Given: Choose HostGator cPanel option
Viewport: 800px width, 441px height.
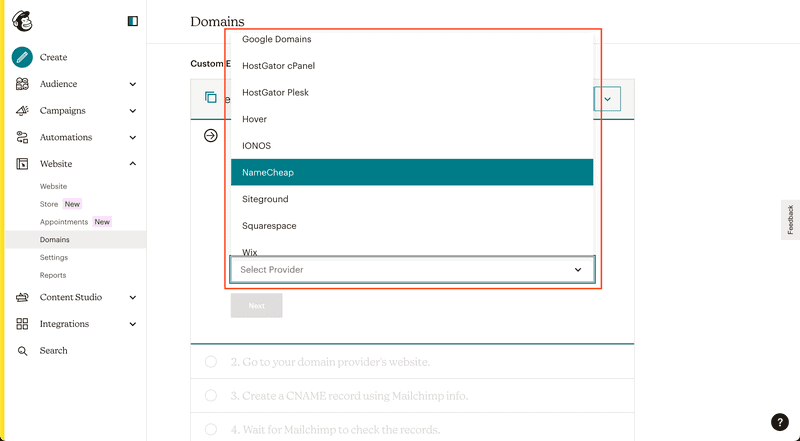Looking at the screenshot, I should pyautogui.click(x=412, y=66).
